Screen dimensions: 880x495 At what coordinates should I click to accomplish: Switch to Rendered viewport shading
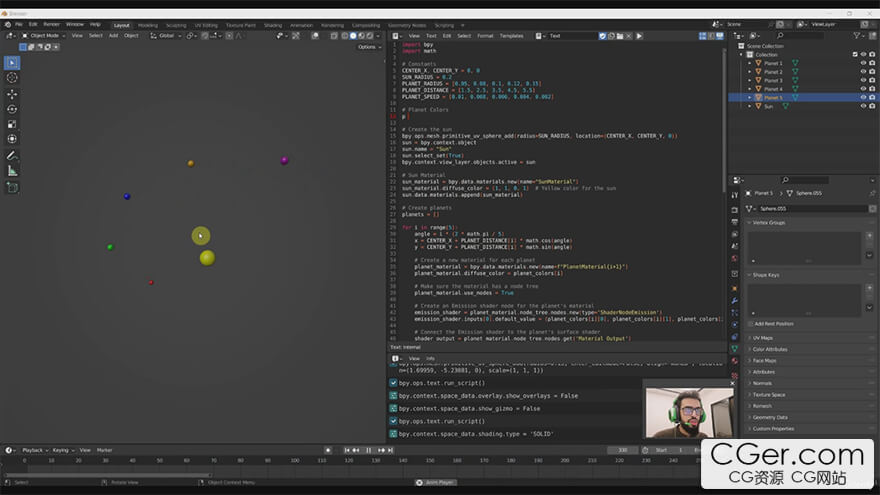click(x=370, y=36)
